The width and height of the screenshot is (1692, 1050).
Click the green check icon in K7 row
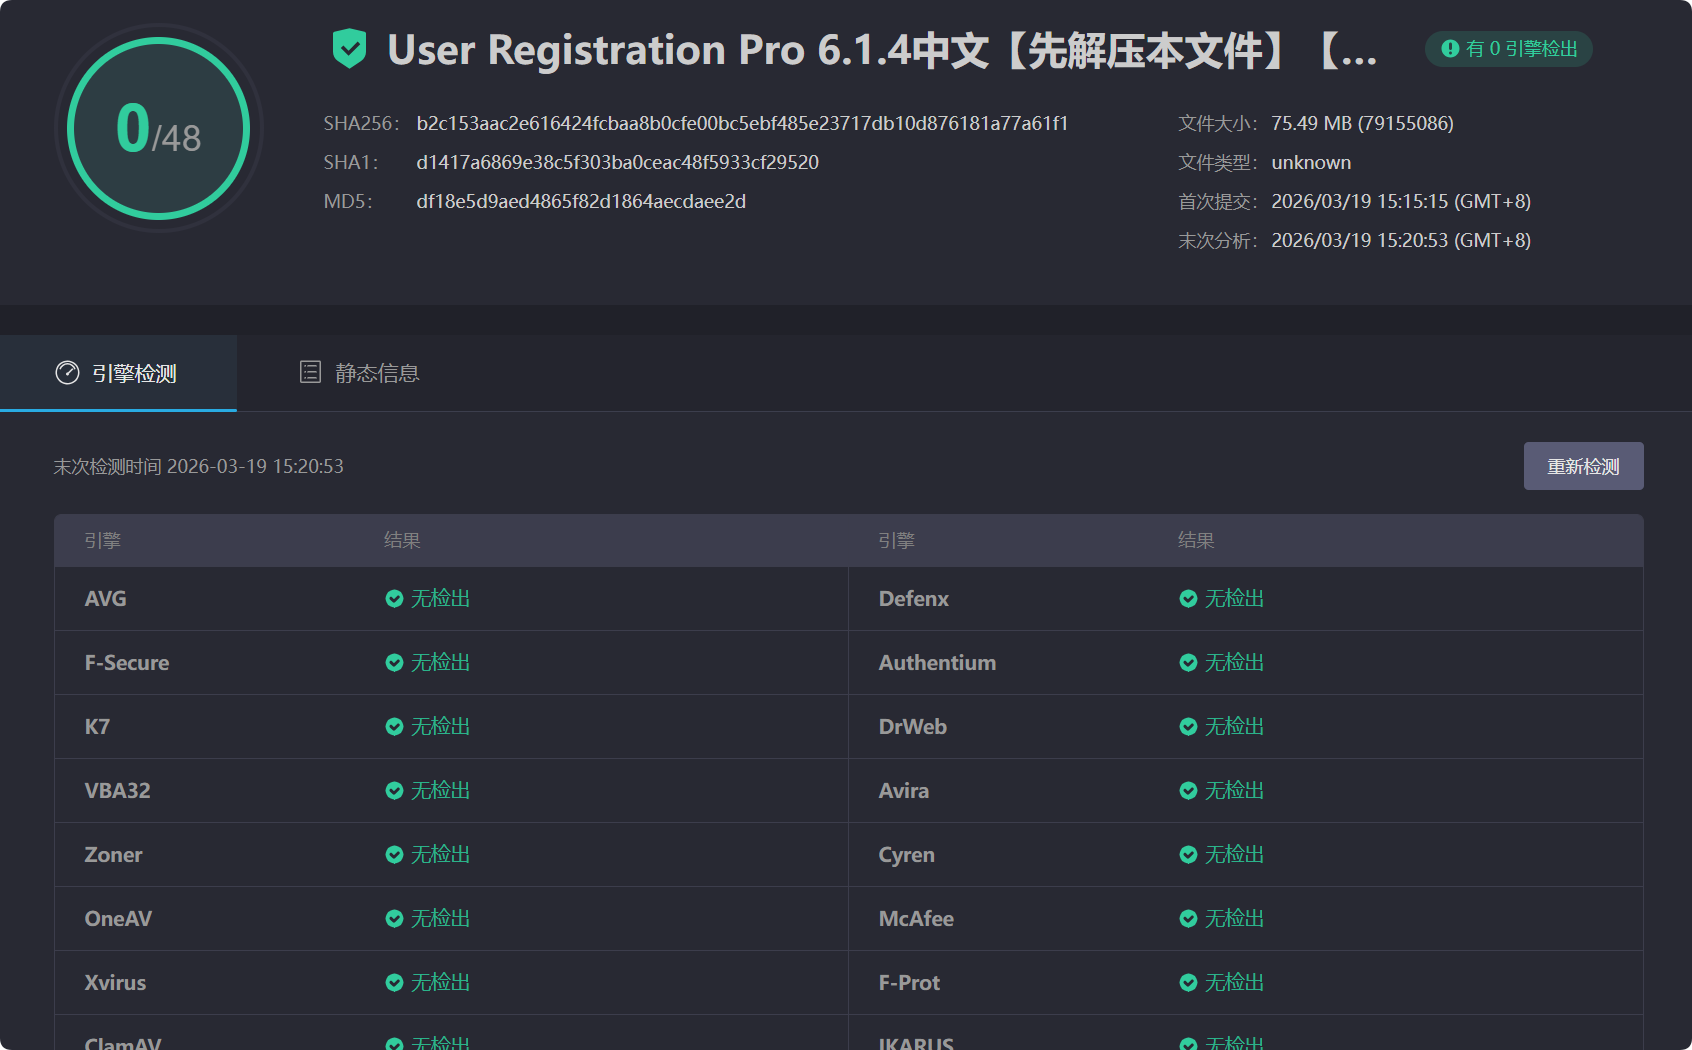(x=394, y=727)
